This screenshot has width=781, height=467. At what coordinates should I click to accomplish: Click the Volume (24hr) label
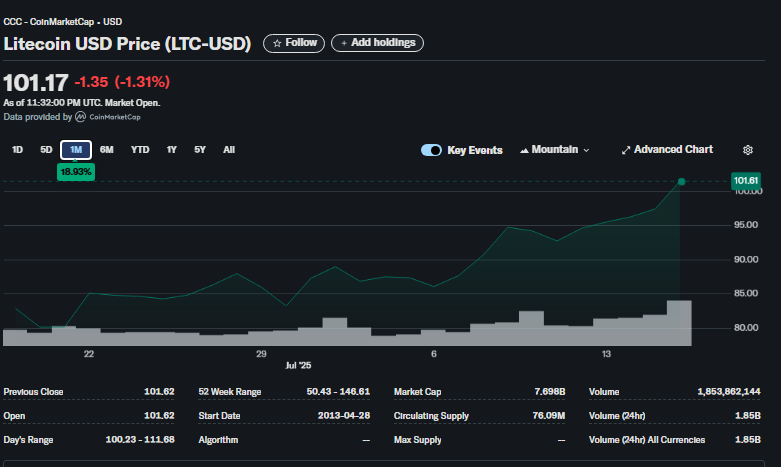[x=617, y=416]
